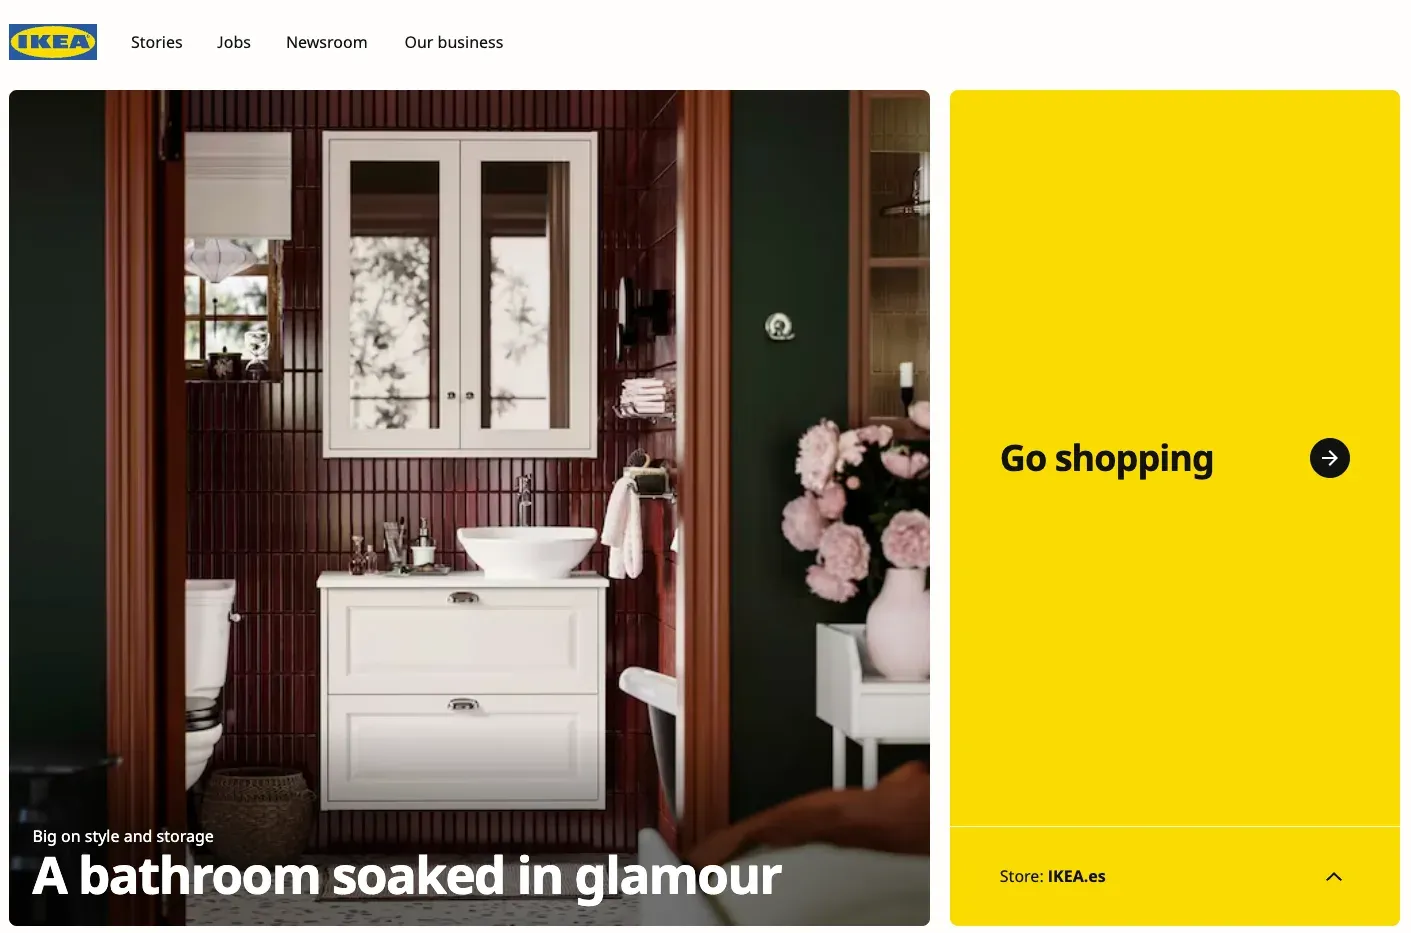Click the IKEA.es store name

[x=1076, y=876]
